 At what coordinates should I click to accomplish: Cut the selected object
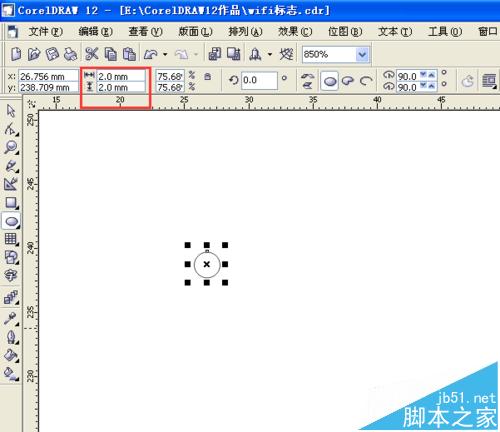(x=92, y=54)
